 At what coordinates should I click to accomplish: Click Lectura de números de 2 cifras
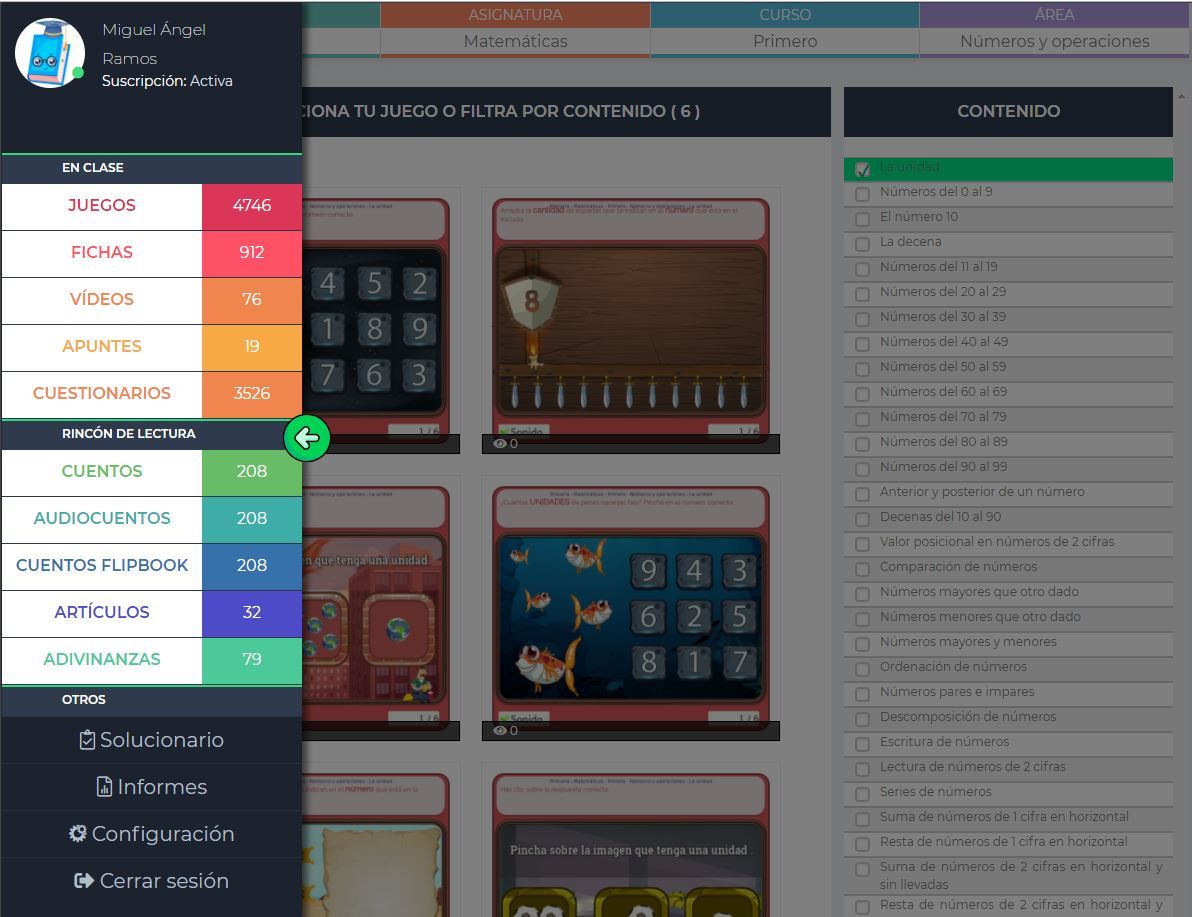tap(972, 766)
